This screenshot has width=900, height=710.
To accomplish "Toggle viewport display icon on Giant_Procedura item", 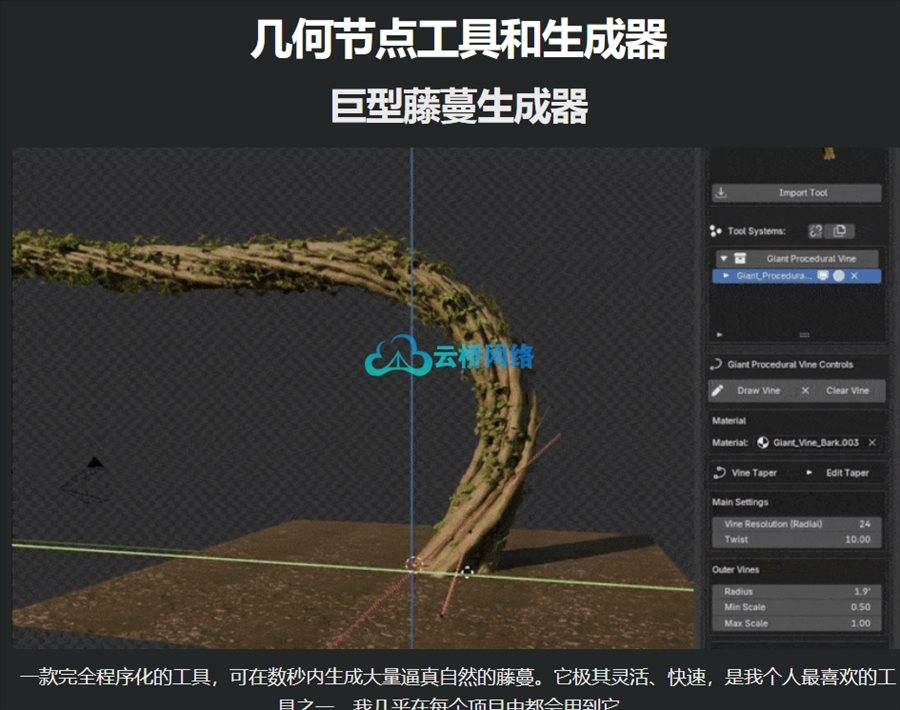I will [x=822, y=275].
